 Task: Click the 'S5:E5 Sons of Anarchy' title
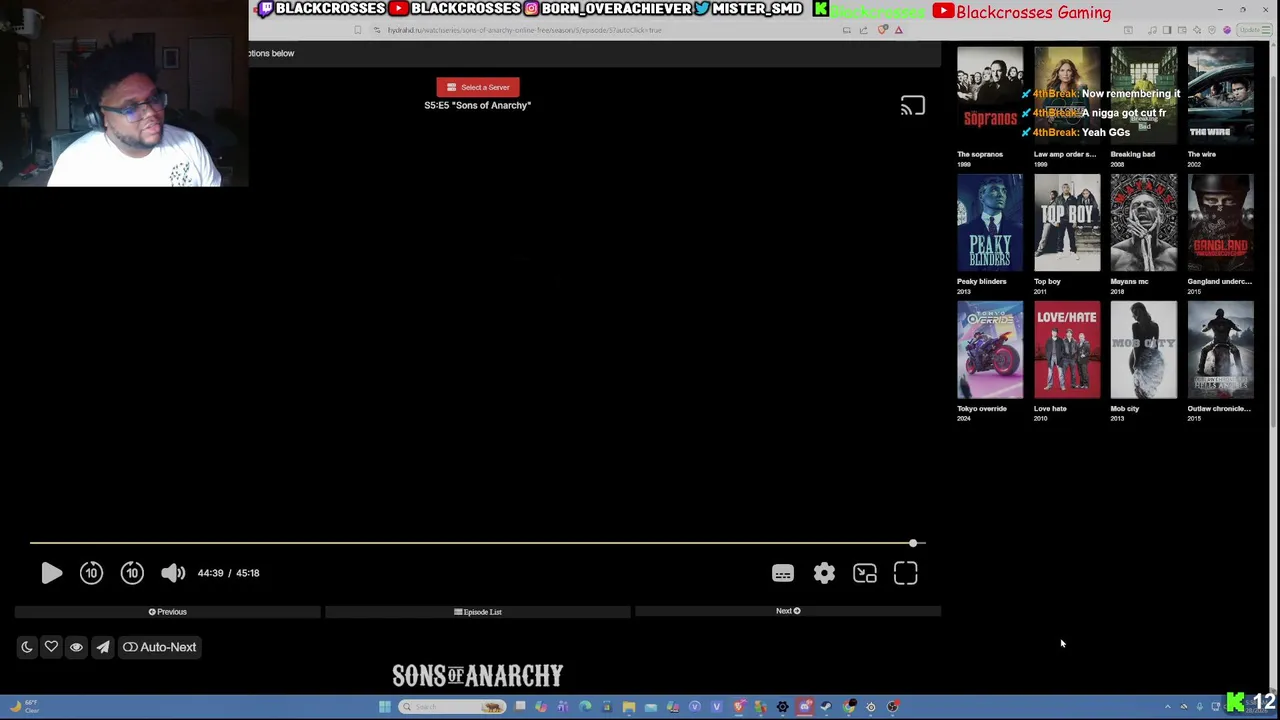478,105
